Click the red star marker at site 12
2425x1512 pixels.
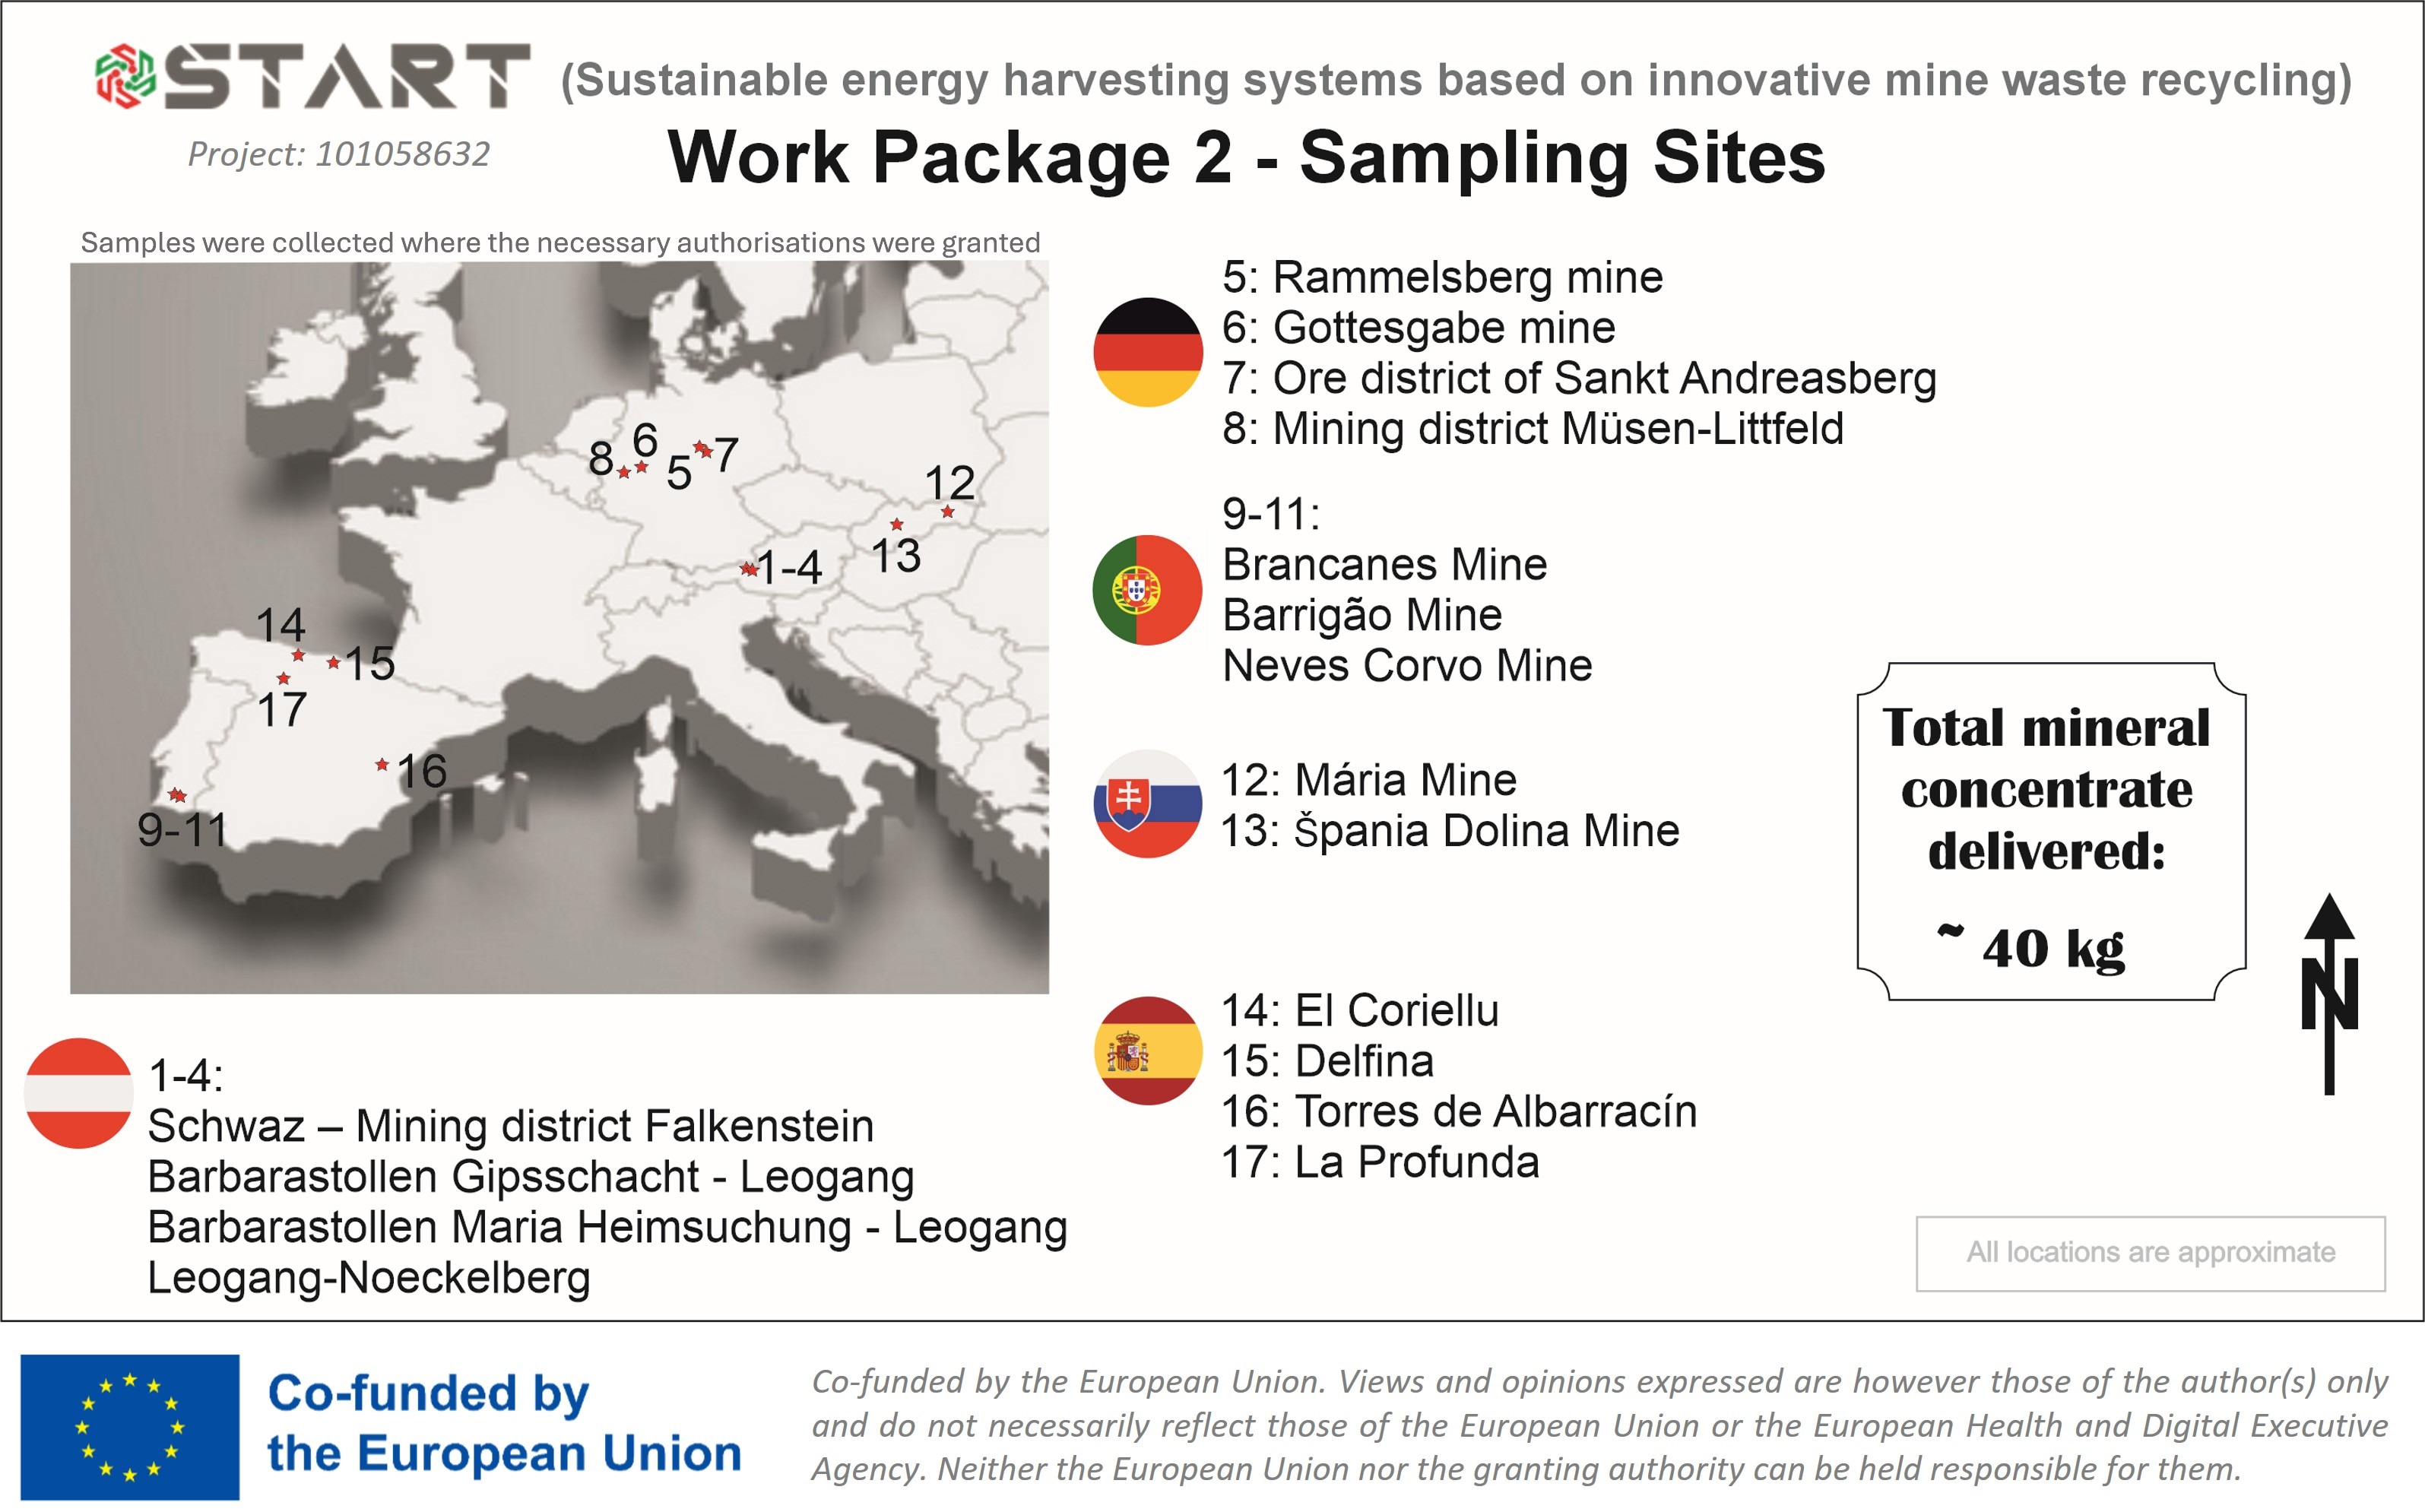947,512
